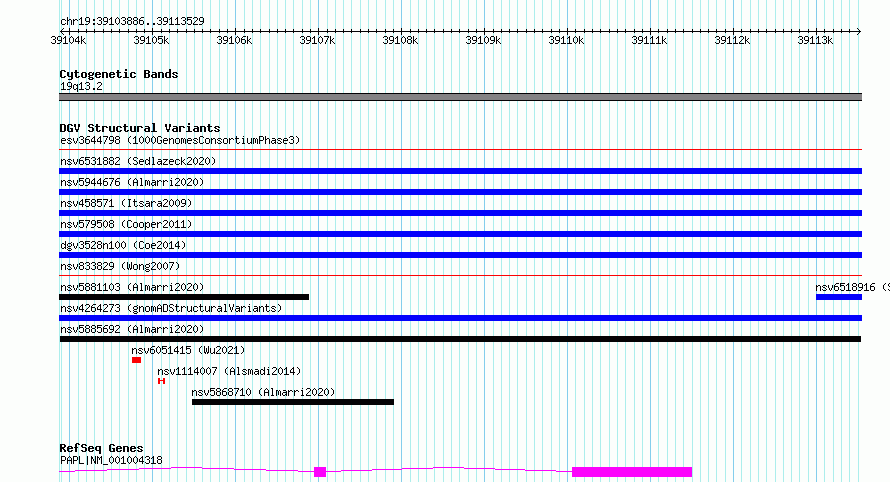890x482 pixels.
Task: Open the nsv5944676 (Almarri2020) variant label
Action: 132,182
